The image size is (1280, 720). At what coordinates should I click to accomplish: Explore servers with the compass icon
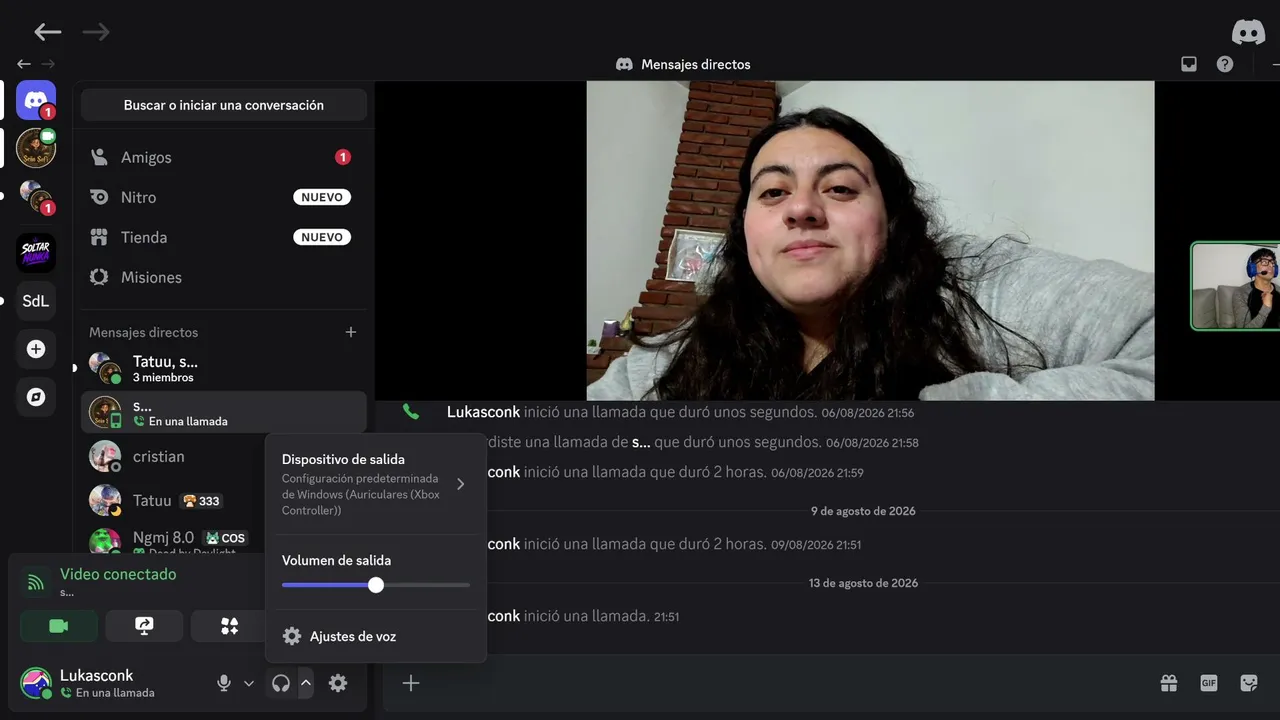coord(36,397)
